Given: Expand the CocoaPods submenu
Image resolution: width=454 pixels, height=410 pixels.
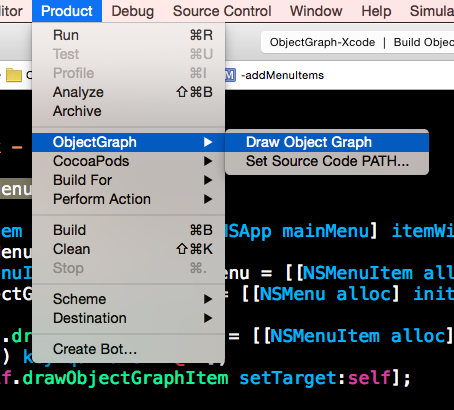Looking at the screenshot, I should click(x=129, y=161).
